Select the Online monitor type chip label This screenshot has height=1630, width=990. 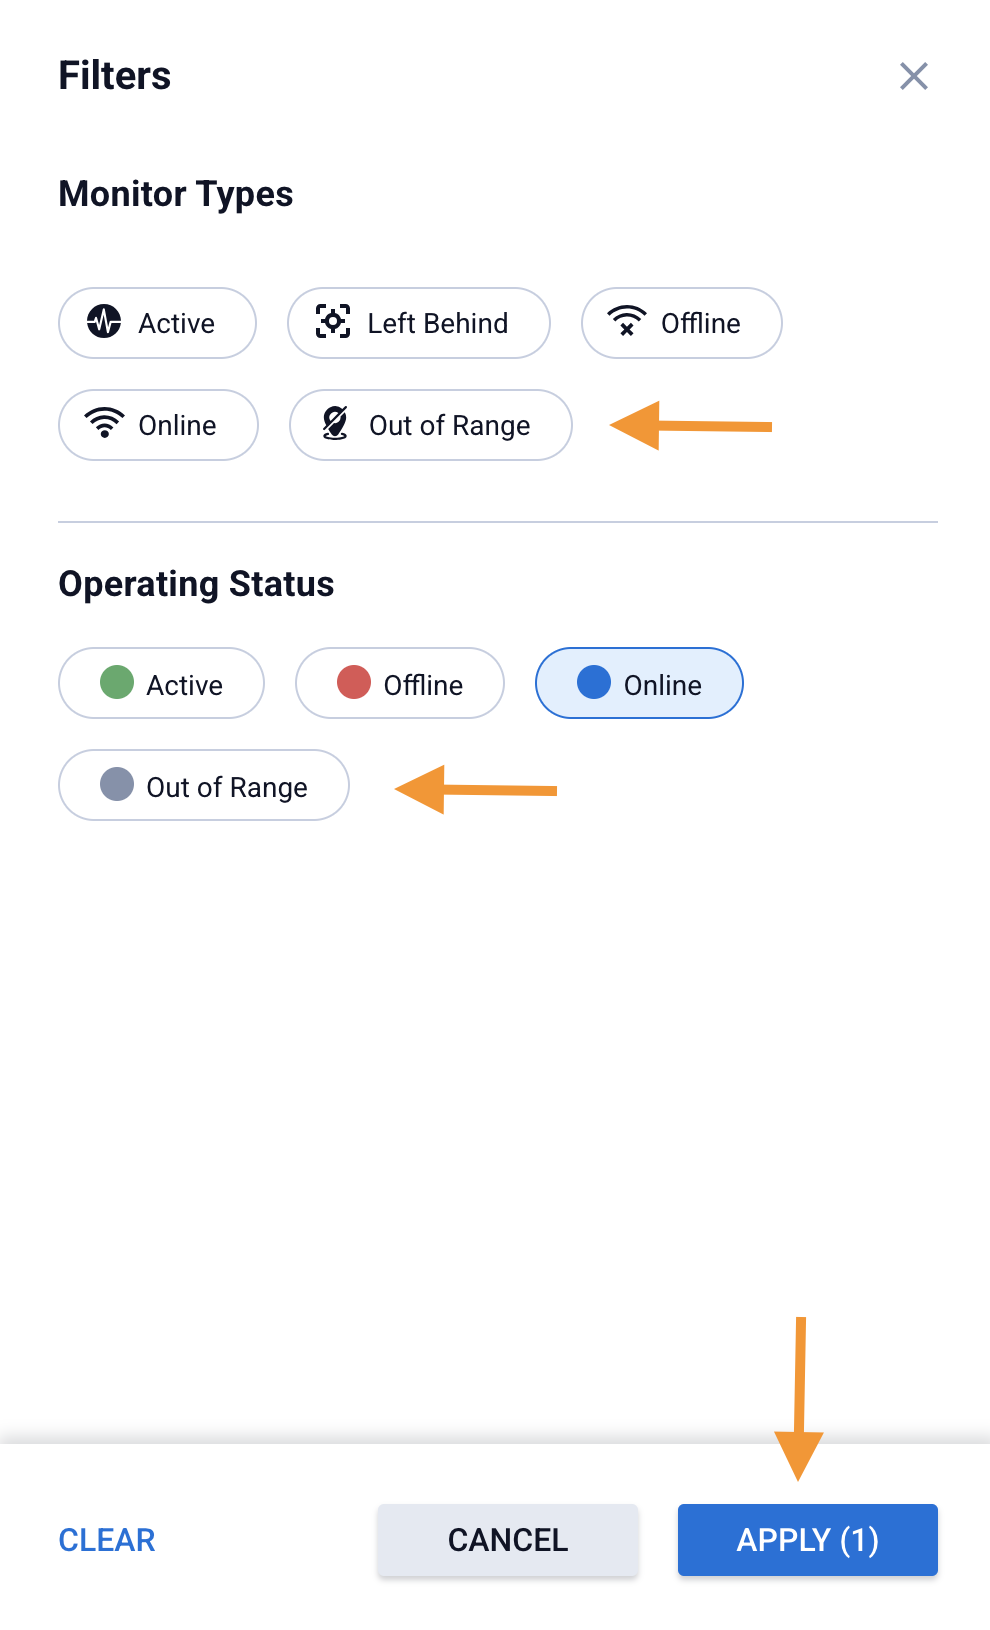click(177, 426)
